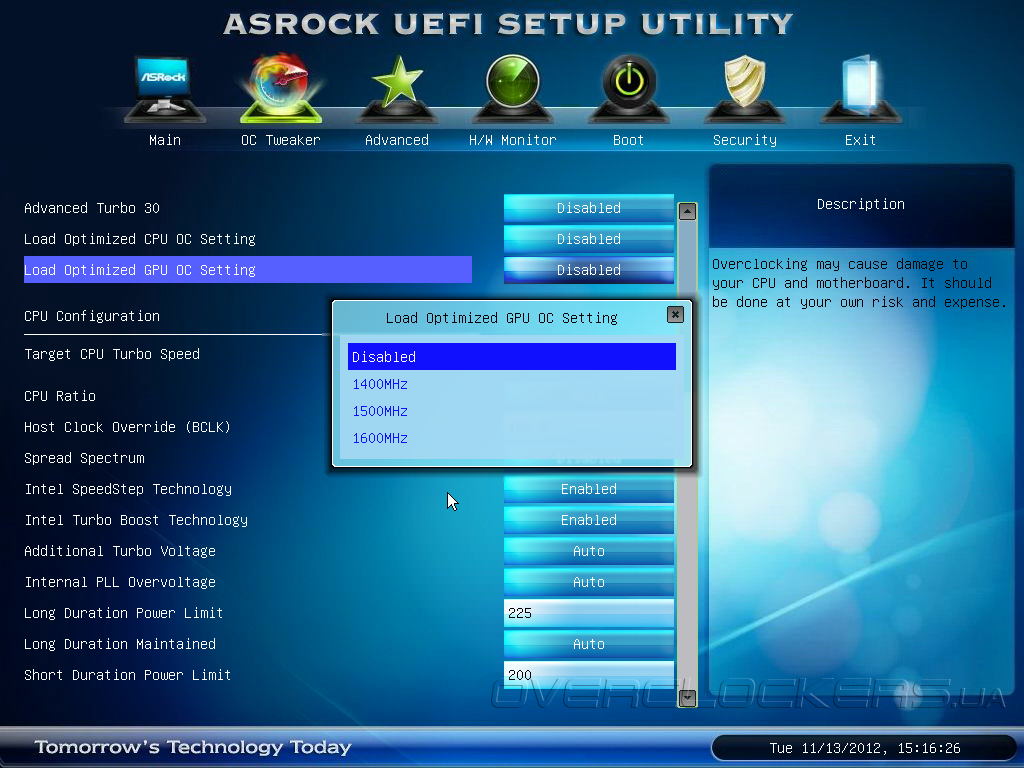Open Long Duration Maintained Auto dropdown
Image resolution: width=1024 pixels, height=768 pixels.
click(588, 644)
